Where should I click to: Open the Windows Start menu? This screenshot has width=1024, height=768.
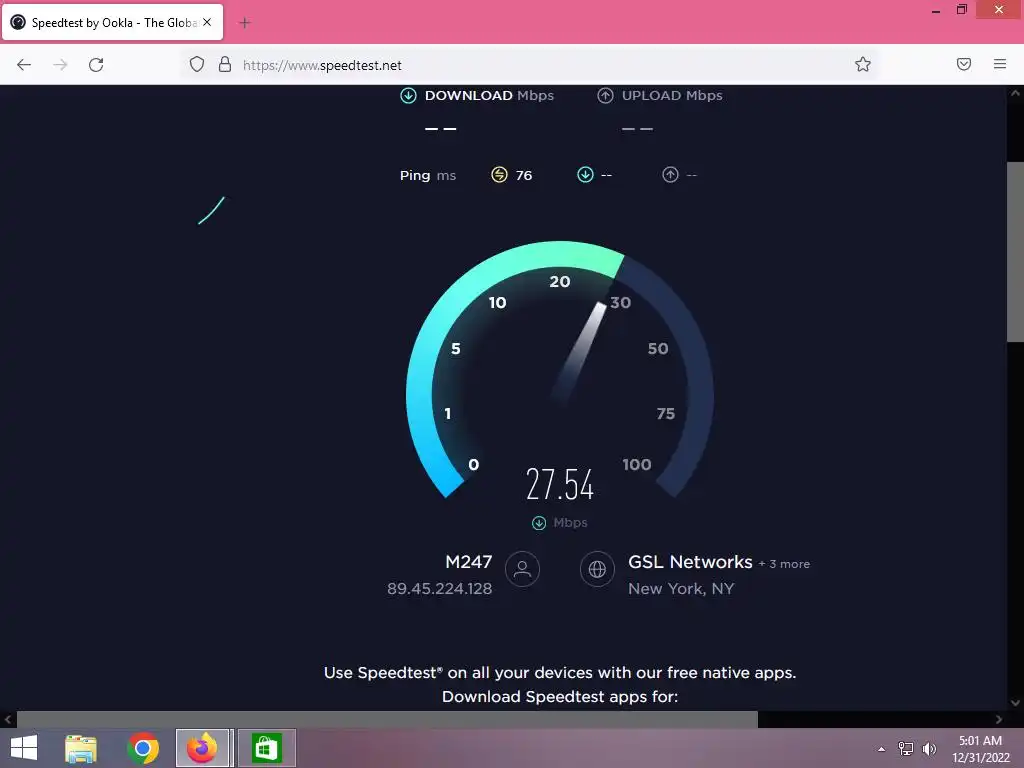pyautogui.click(x=24, y=748)
